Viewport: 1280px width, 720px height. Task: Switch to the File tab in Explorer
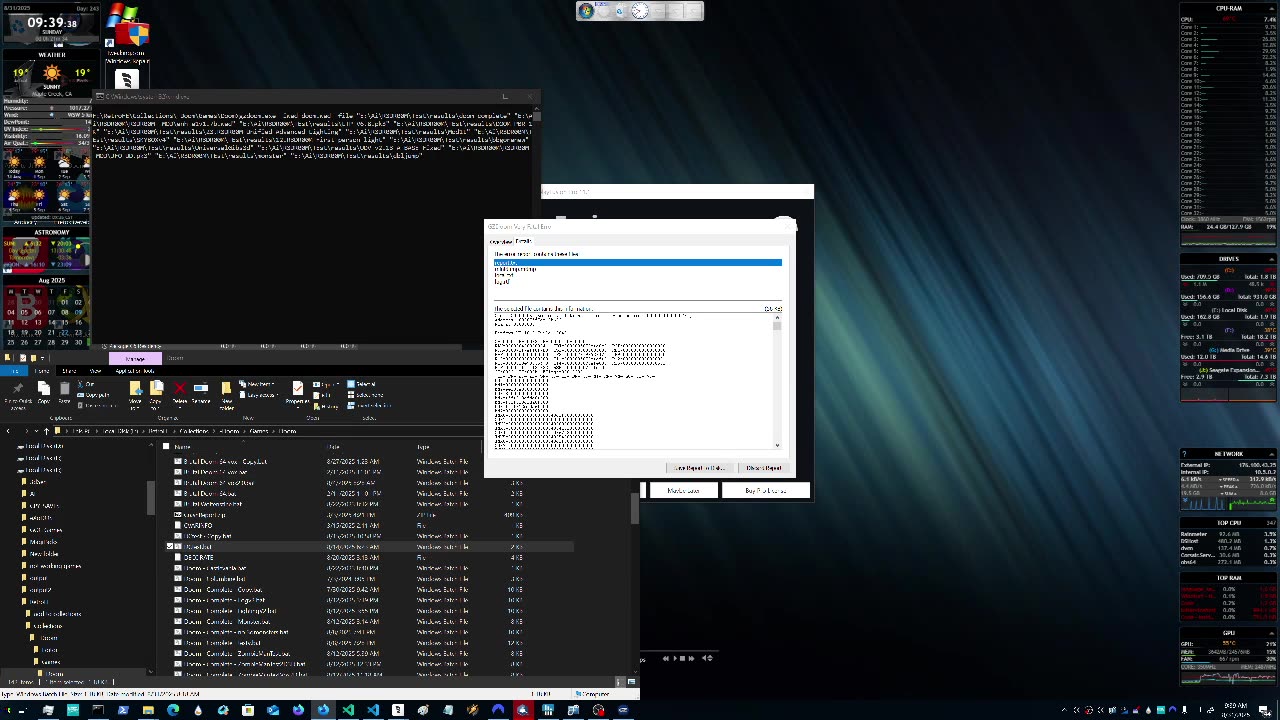[14, 371]
